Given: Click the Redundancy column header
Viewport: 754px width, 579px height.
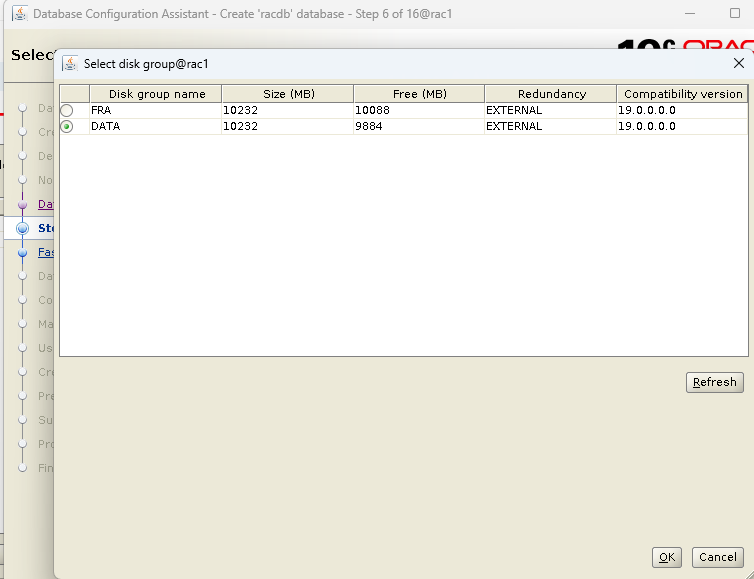Looking at the screenshot, I should point(551,94).
